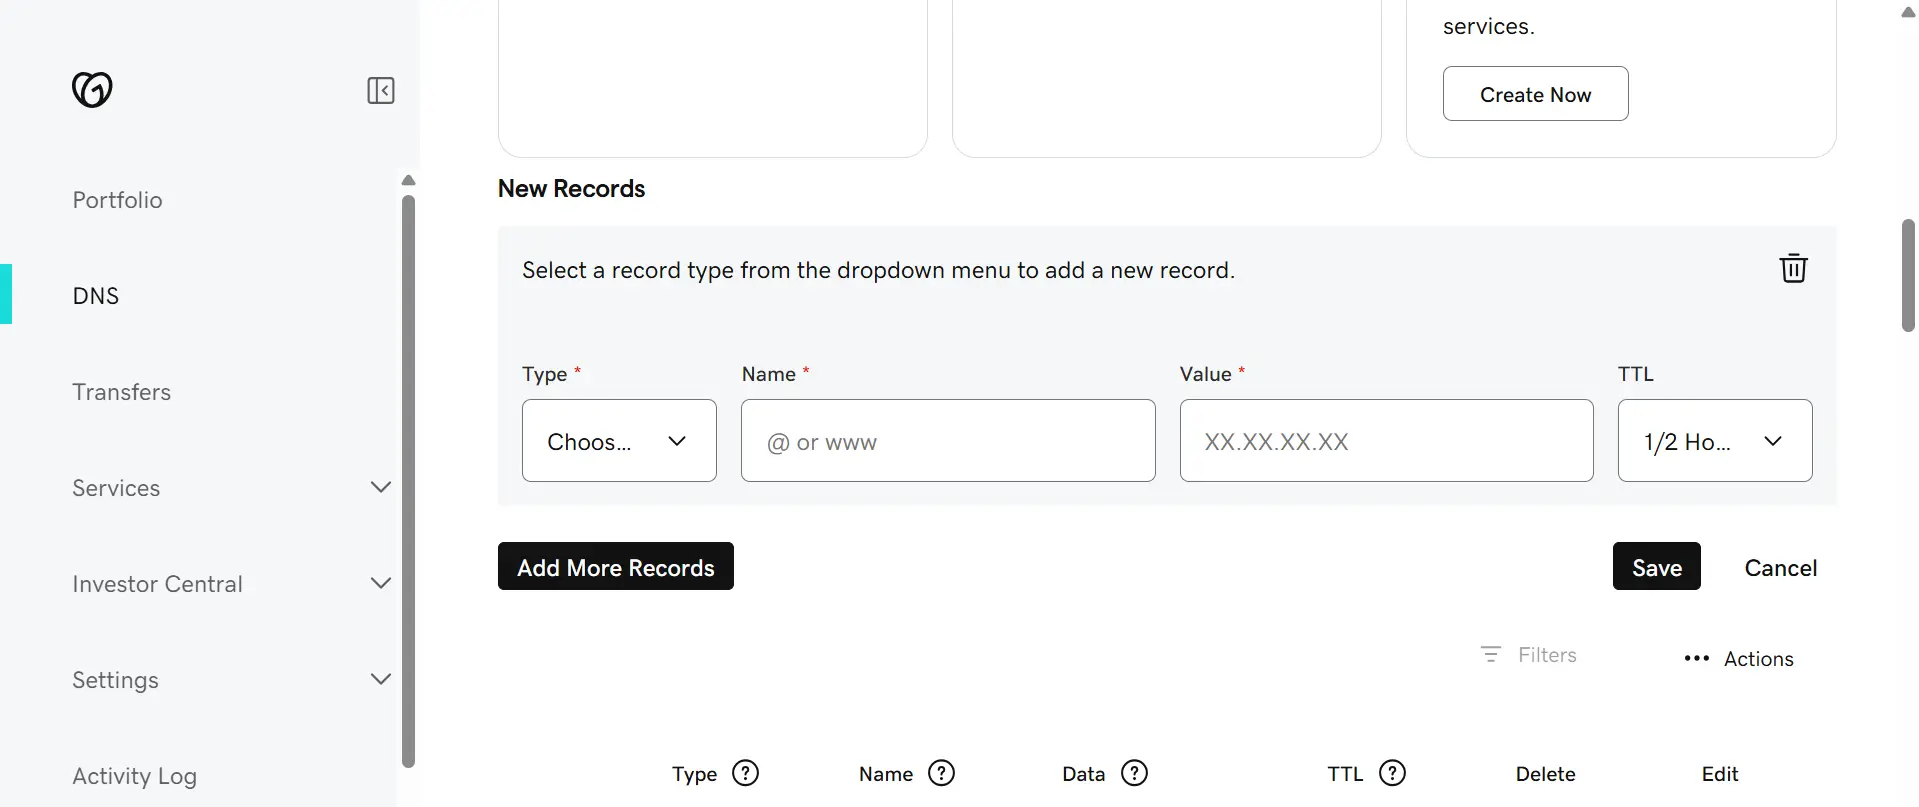Click the Value input field

(1385, 441)
